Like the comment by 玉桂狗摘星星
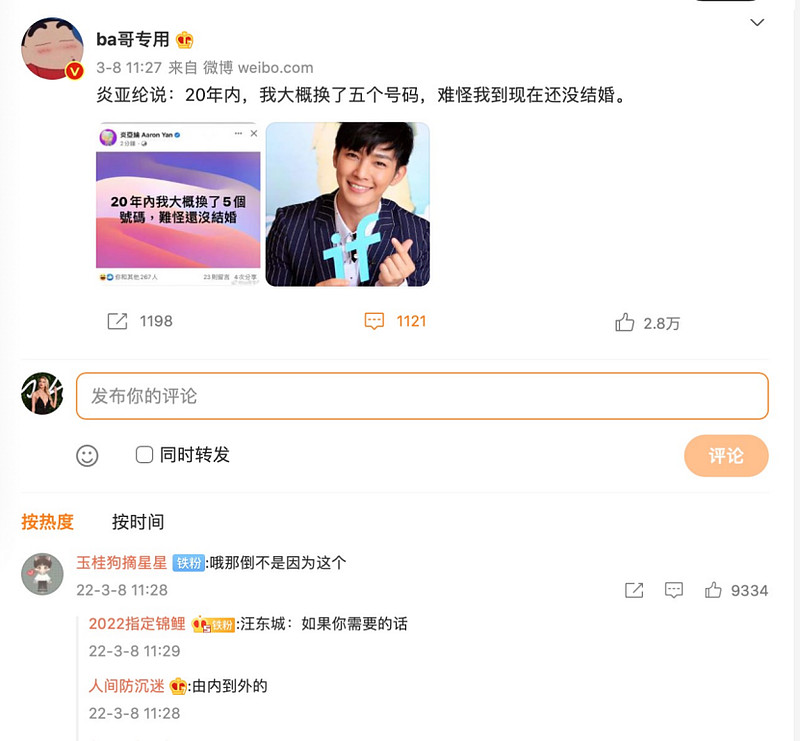This screenshot has height=741, width=800. (x=713, y=590)
